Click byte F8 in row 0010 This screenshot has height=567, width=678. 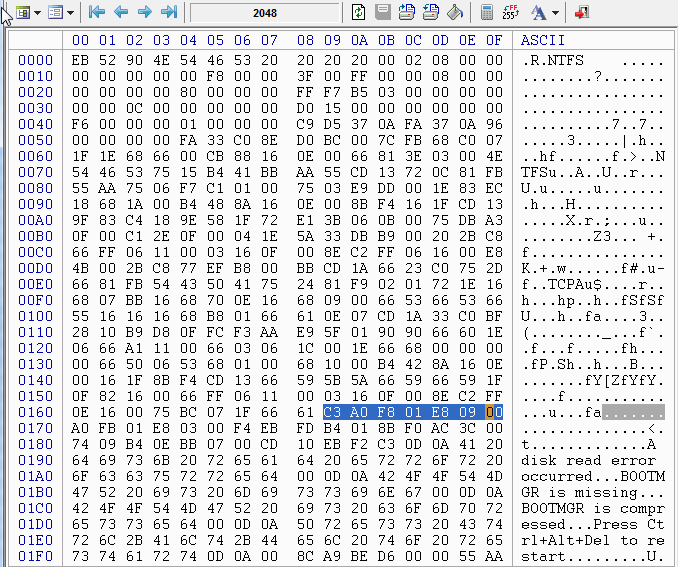pyautogui.click(x=215, y=76)
